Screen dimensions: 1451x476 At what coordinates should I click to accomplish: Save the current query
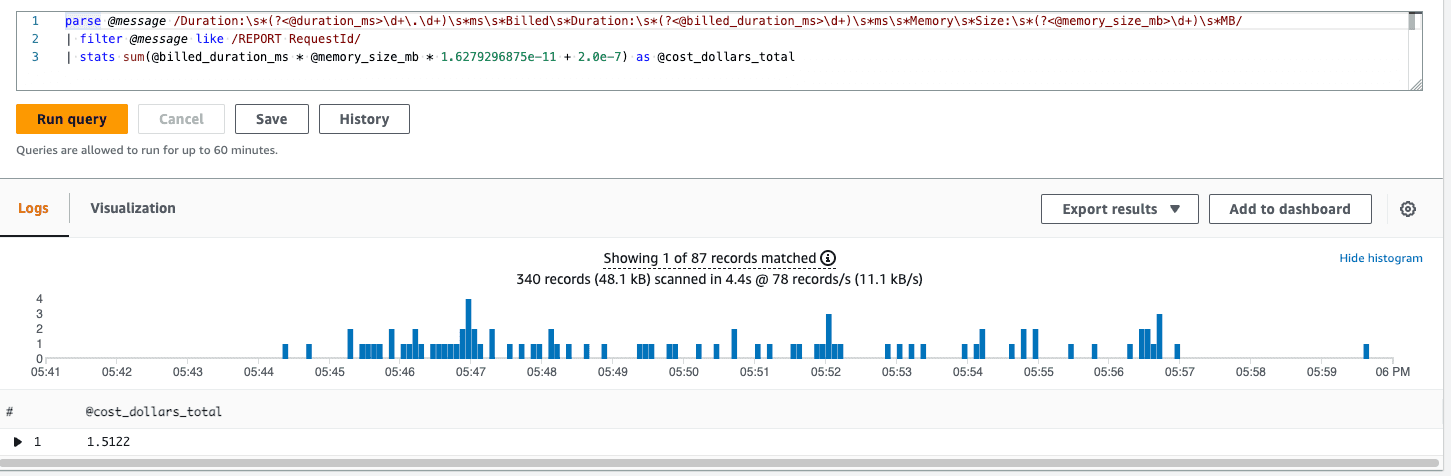[271, 119]
